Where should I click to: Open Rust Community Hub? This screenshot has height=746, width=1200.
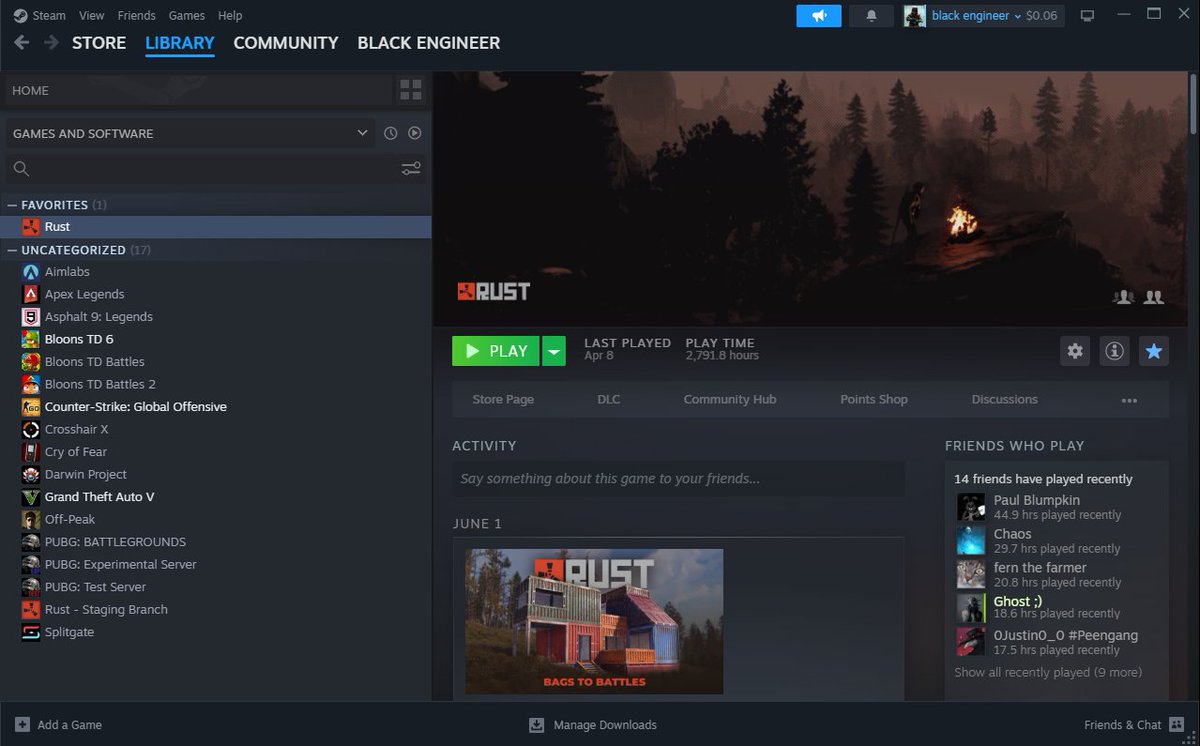pyautogui.click(x=730, y=399)
